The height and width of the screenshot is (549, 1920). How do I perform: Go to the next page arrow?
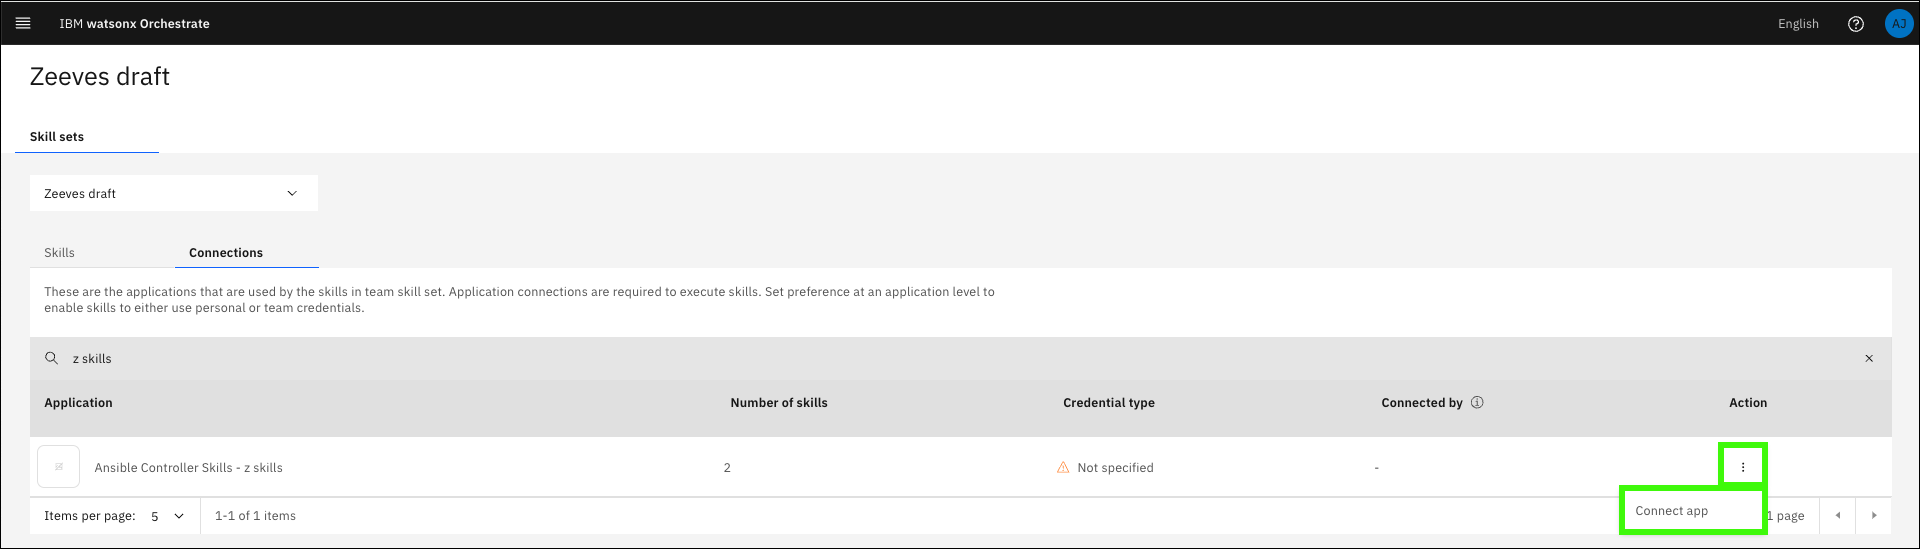pos(1874,516)
